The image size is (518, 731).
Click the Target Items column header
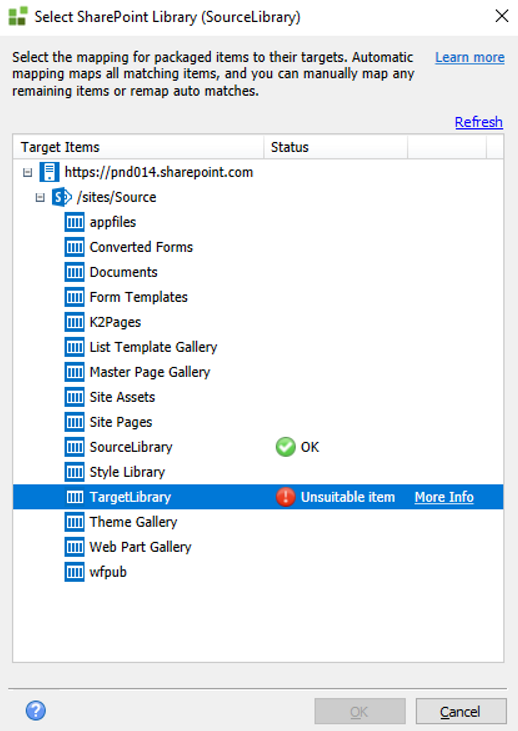click(138, 147)
